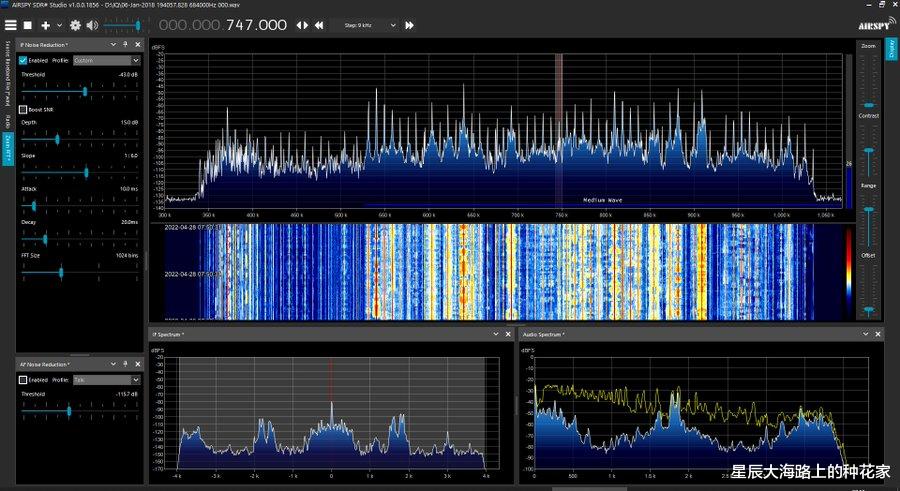The width and height of the screenshot is (900, 491).
Task: Adjust the IF Noise Reduction Threshold slider
Action: 80,92
